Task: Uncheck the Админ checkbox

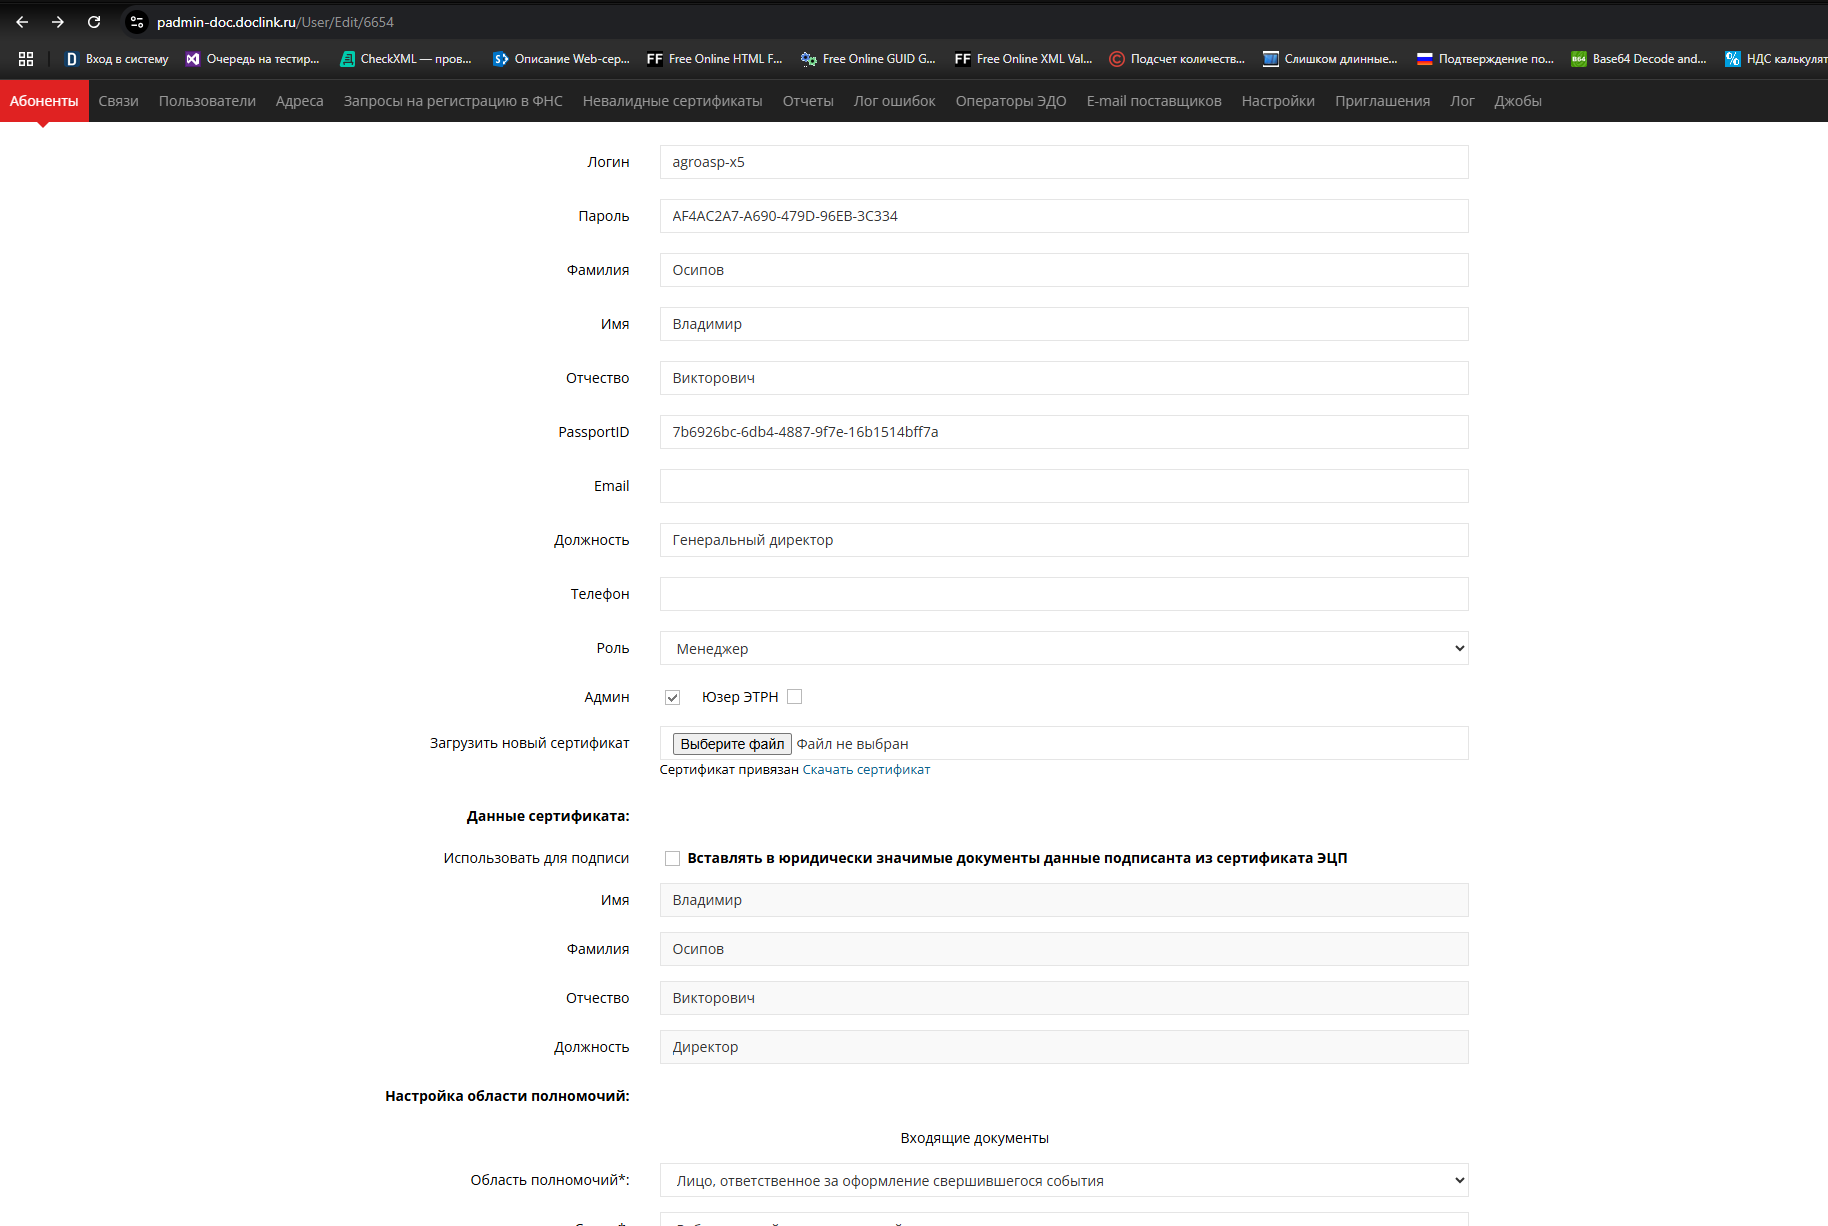Action: point(672,697)
